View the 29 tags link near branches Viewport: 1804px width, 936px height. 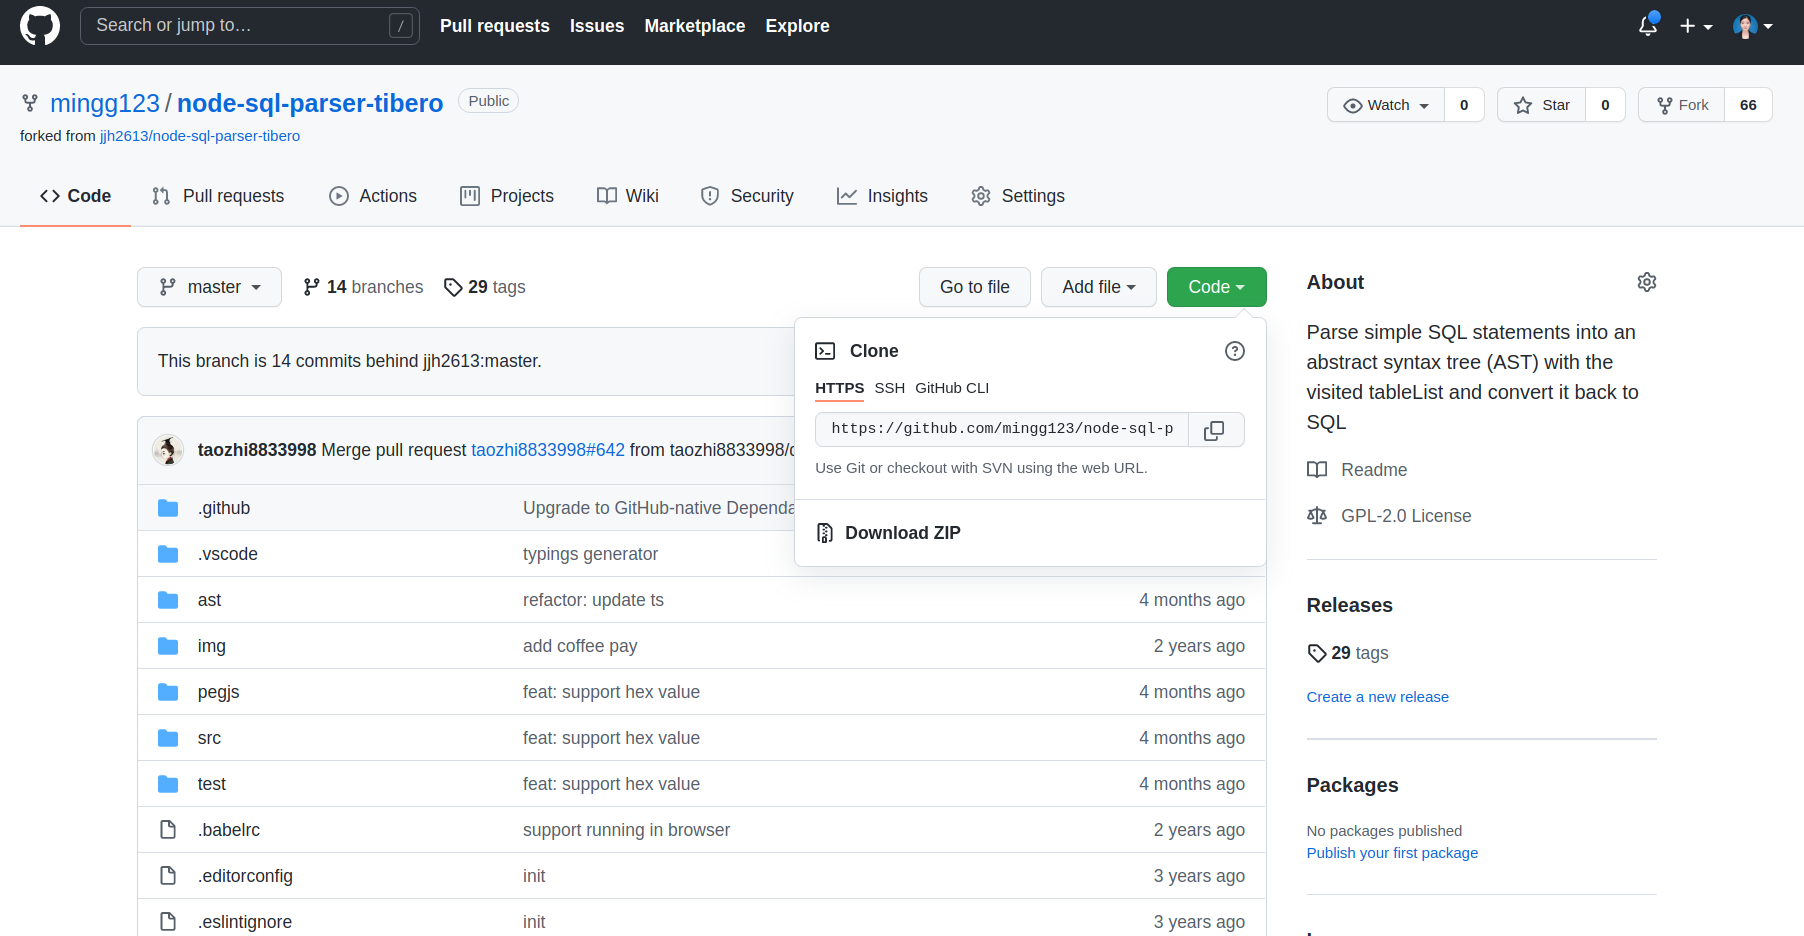pos(485,287)
